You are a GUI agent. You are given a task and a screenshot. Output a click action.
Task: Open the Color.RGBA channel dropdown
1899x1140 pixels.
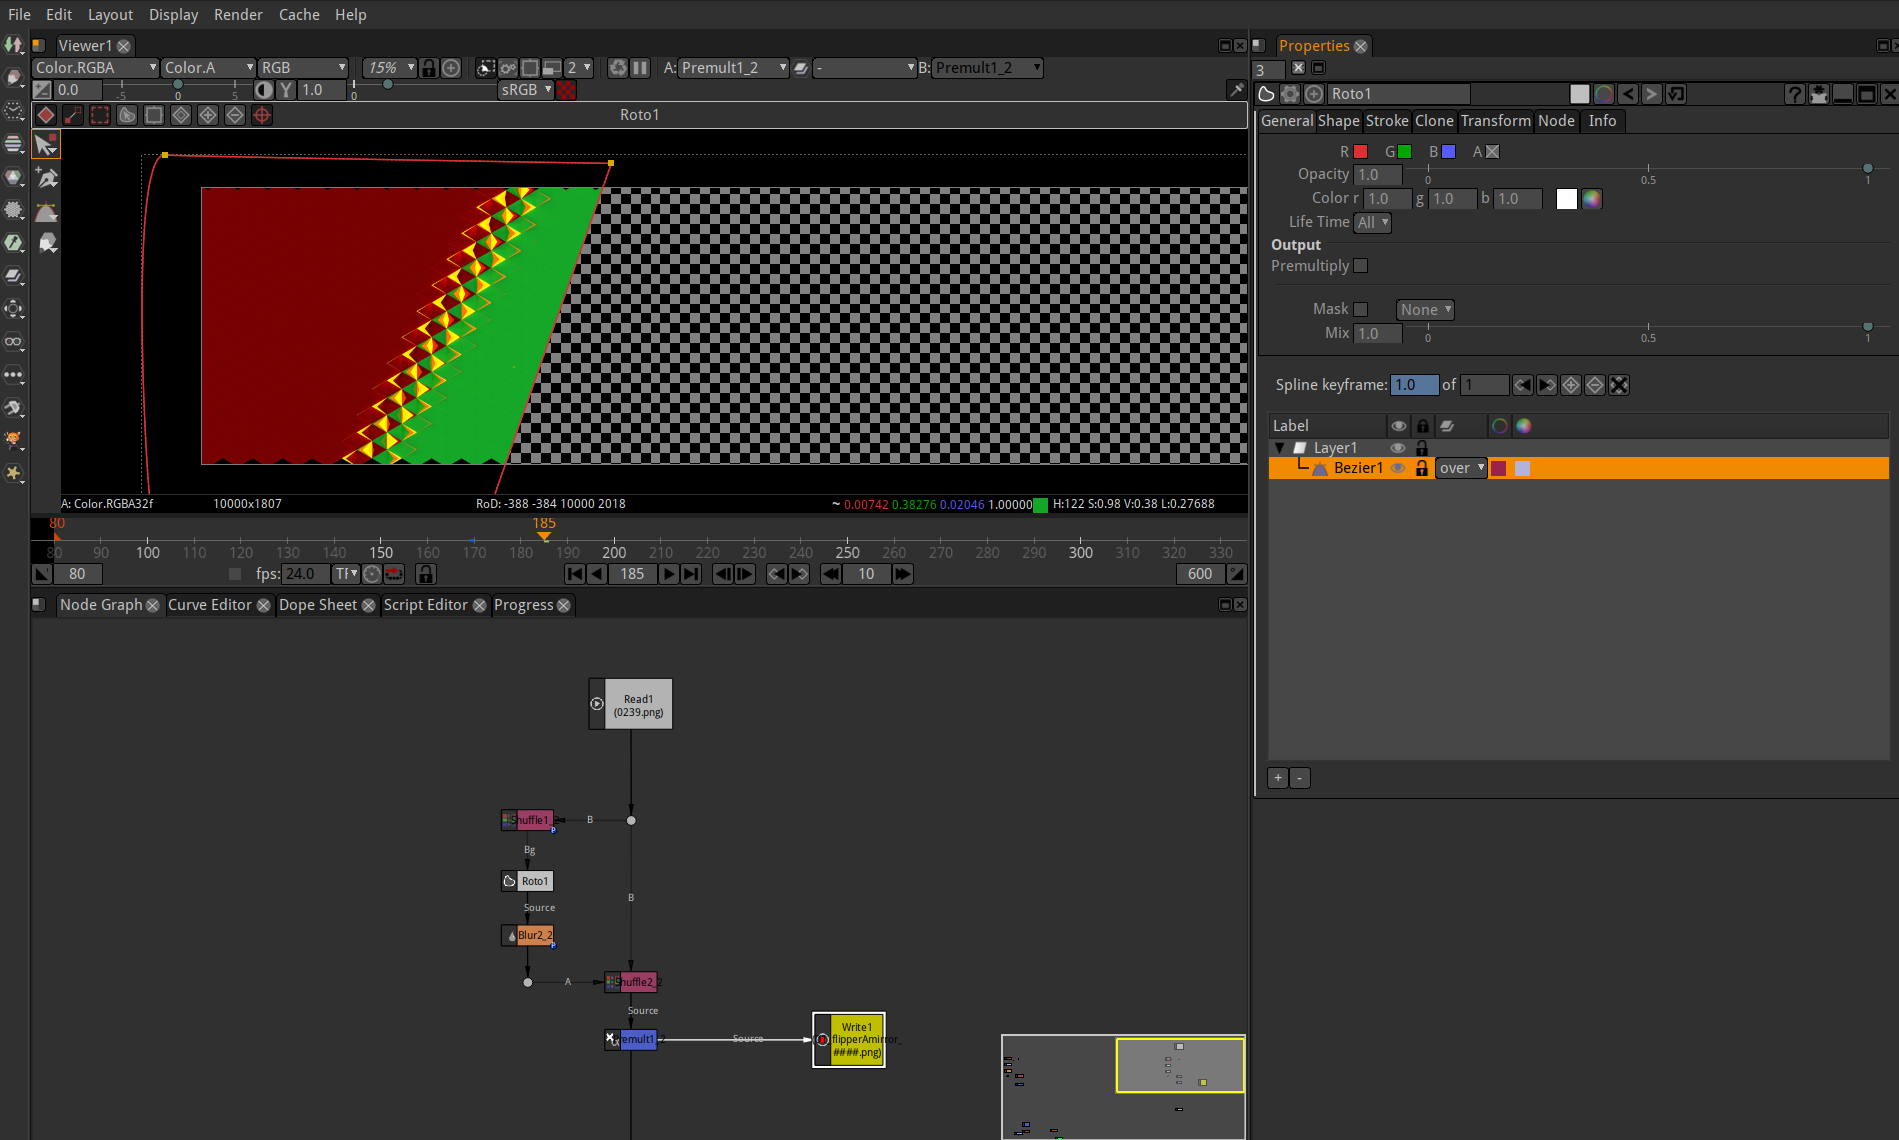pos(95,68)
